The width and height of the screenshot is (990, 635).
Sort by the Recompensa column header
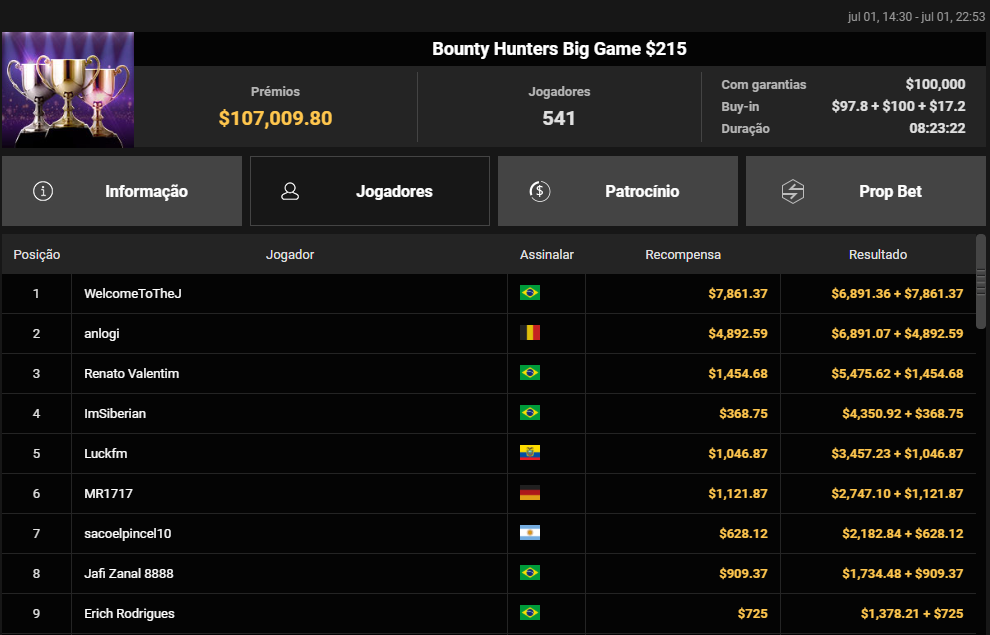tap(683, 254)
